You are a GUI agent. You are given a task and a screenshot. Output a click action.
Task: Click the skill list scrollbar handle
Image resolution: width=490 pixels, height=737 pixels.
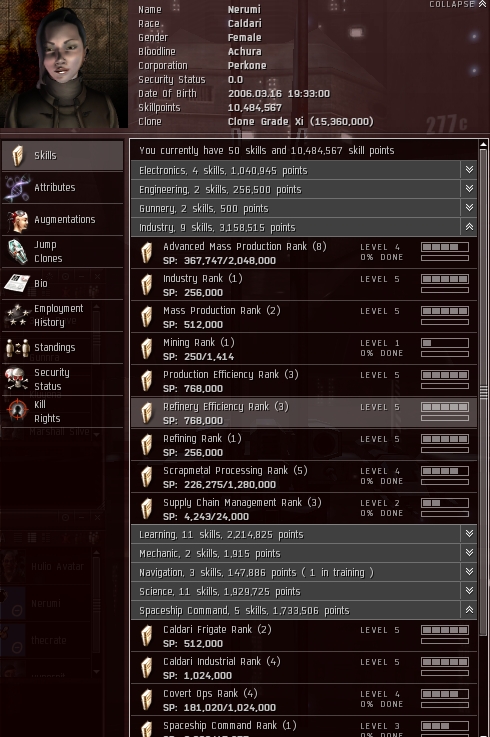tap(483, 392)
